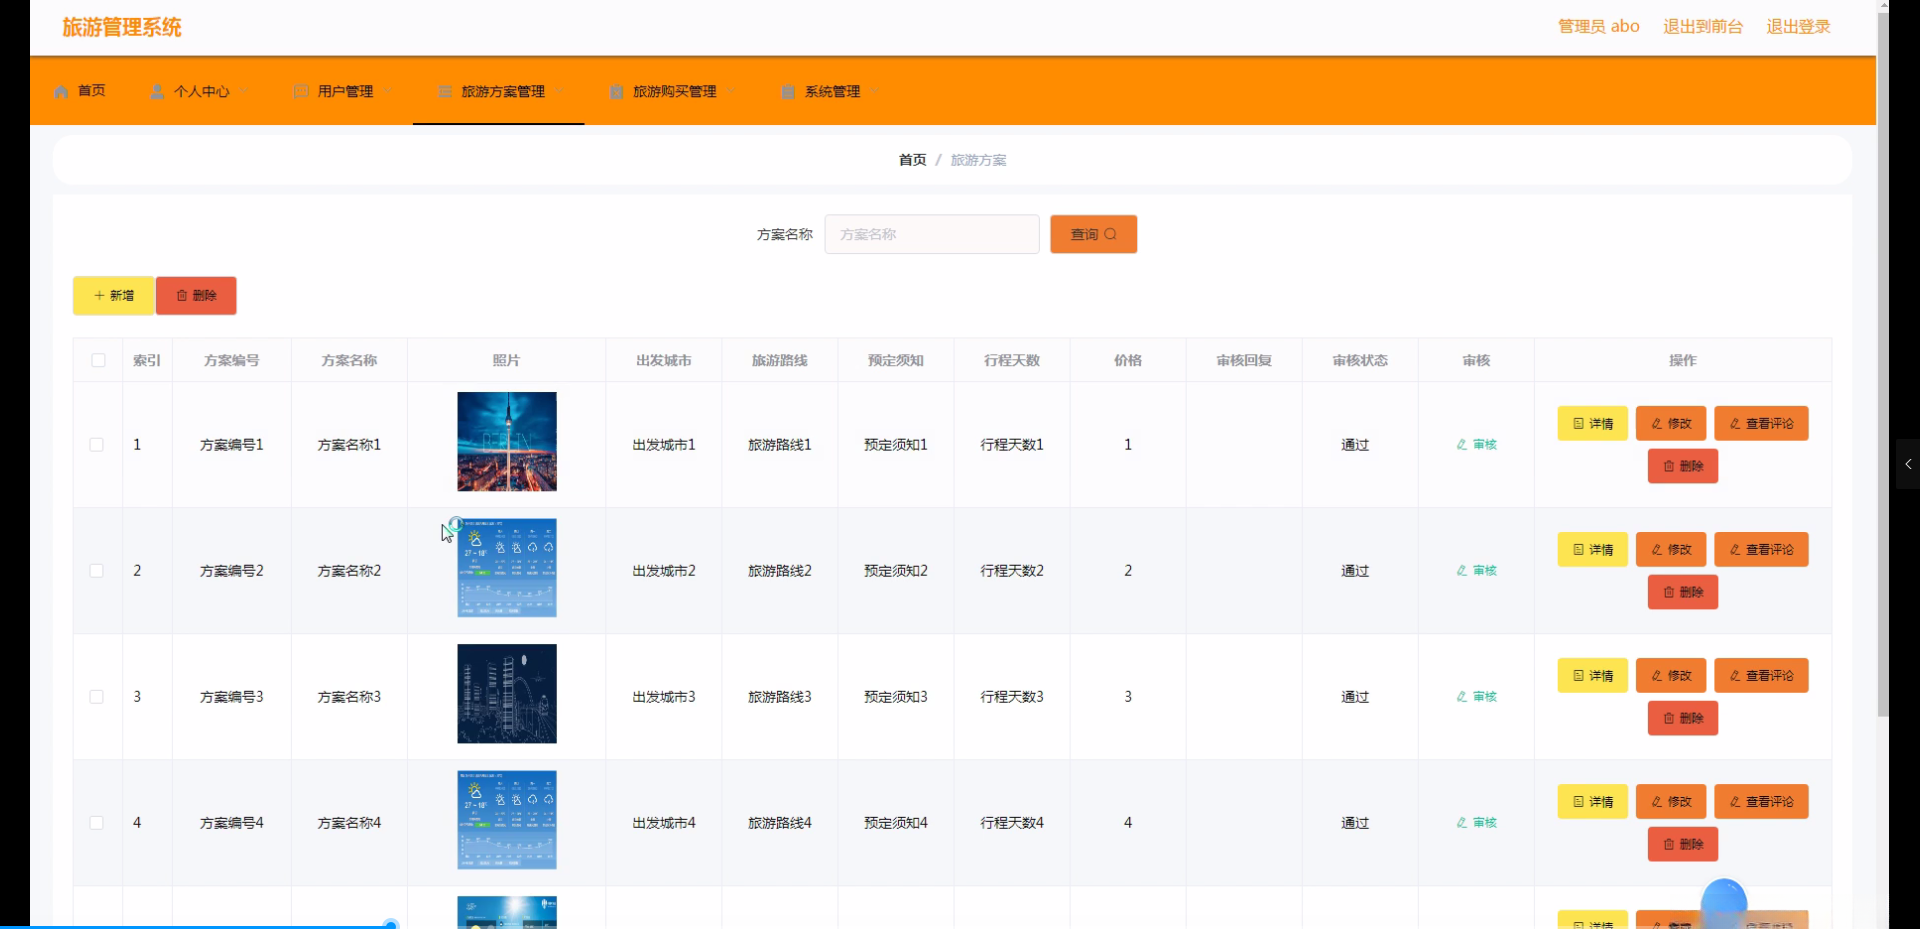This screenshot has height=929, width=1920.
Task: Expand the 用户管理 dropdown chevron
Action: click(x=387, y=91)
